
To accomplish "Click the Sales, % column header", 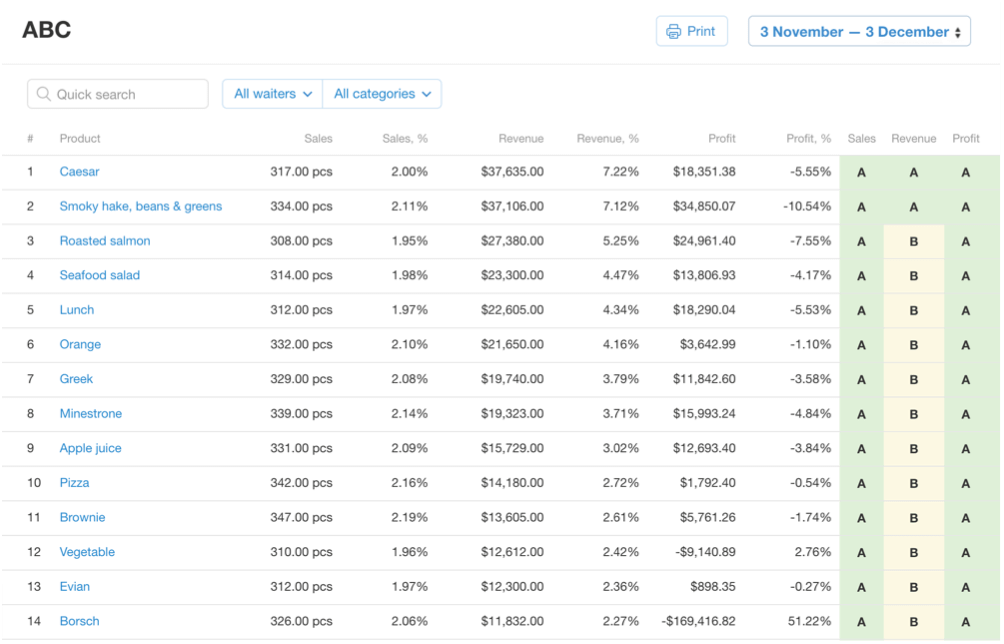I will point(404,139).
